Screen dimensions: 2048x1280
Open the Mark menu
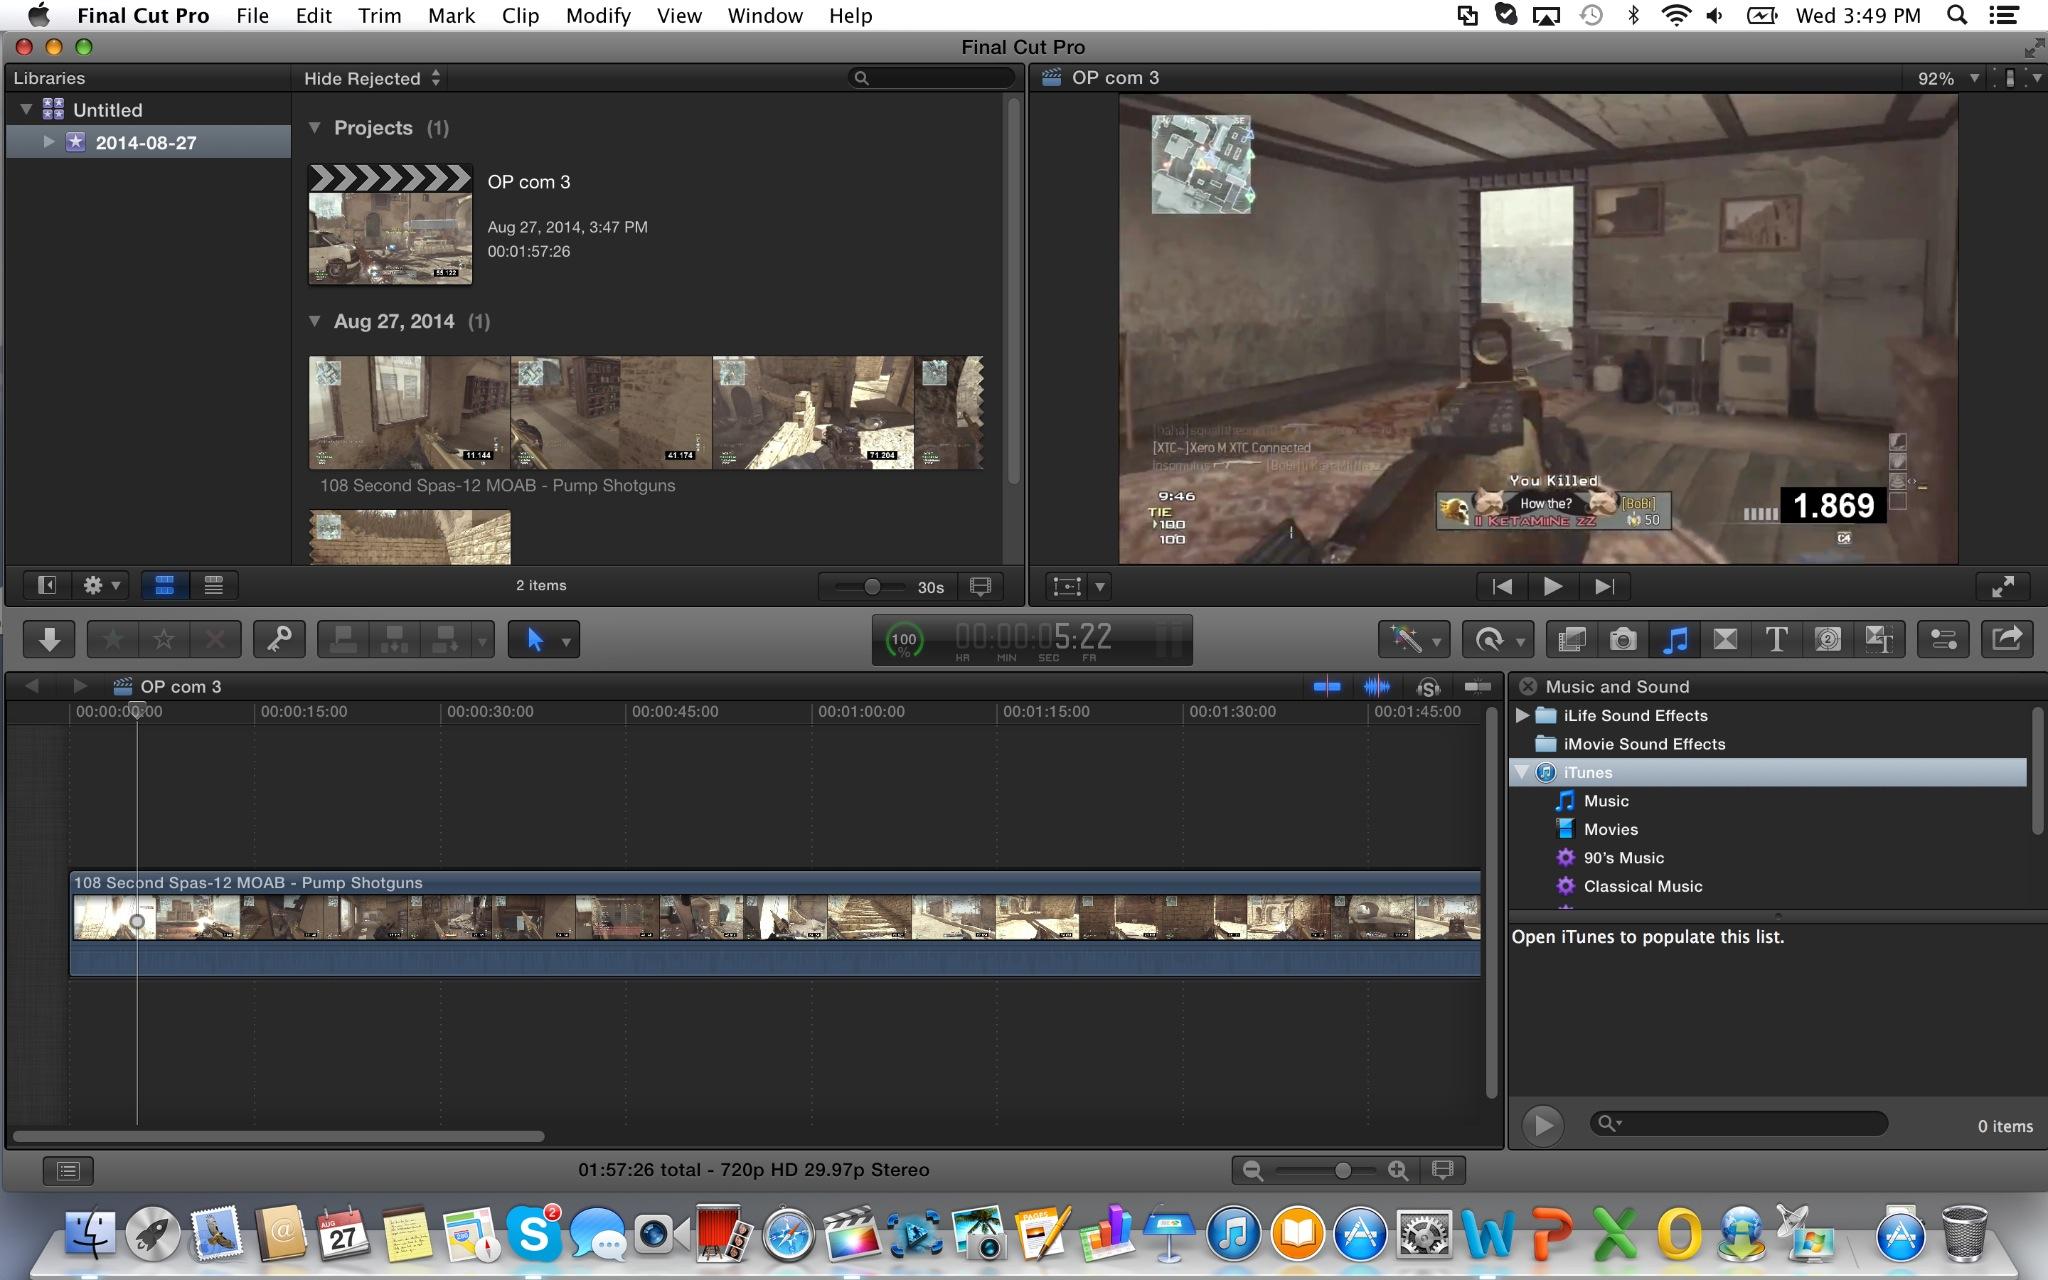point(451,16)
